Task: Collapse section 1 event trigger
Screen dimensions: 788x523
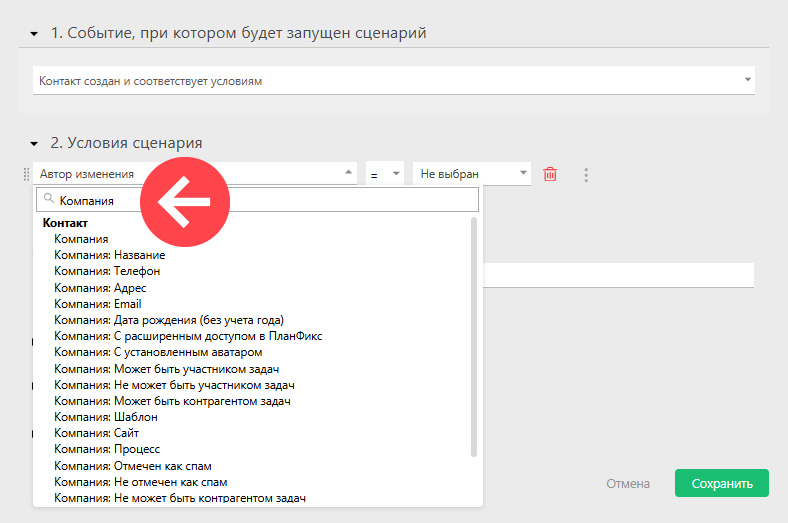Action: 34,34
